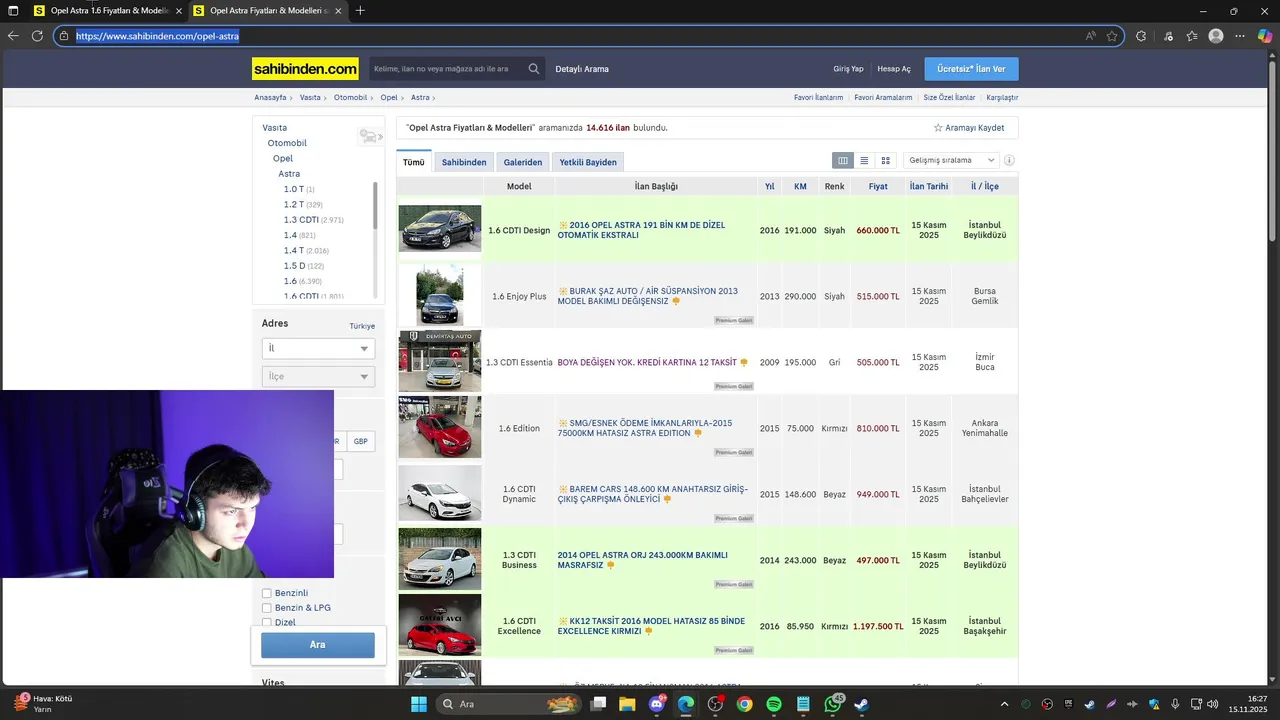
Task: Switch to table list view icon
Action: [843, 160]
